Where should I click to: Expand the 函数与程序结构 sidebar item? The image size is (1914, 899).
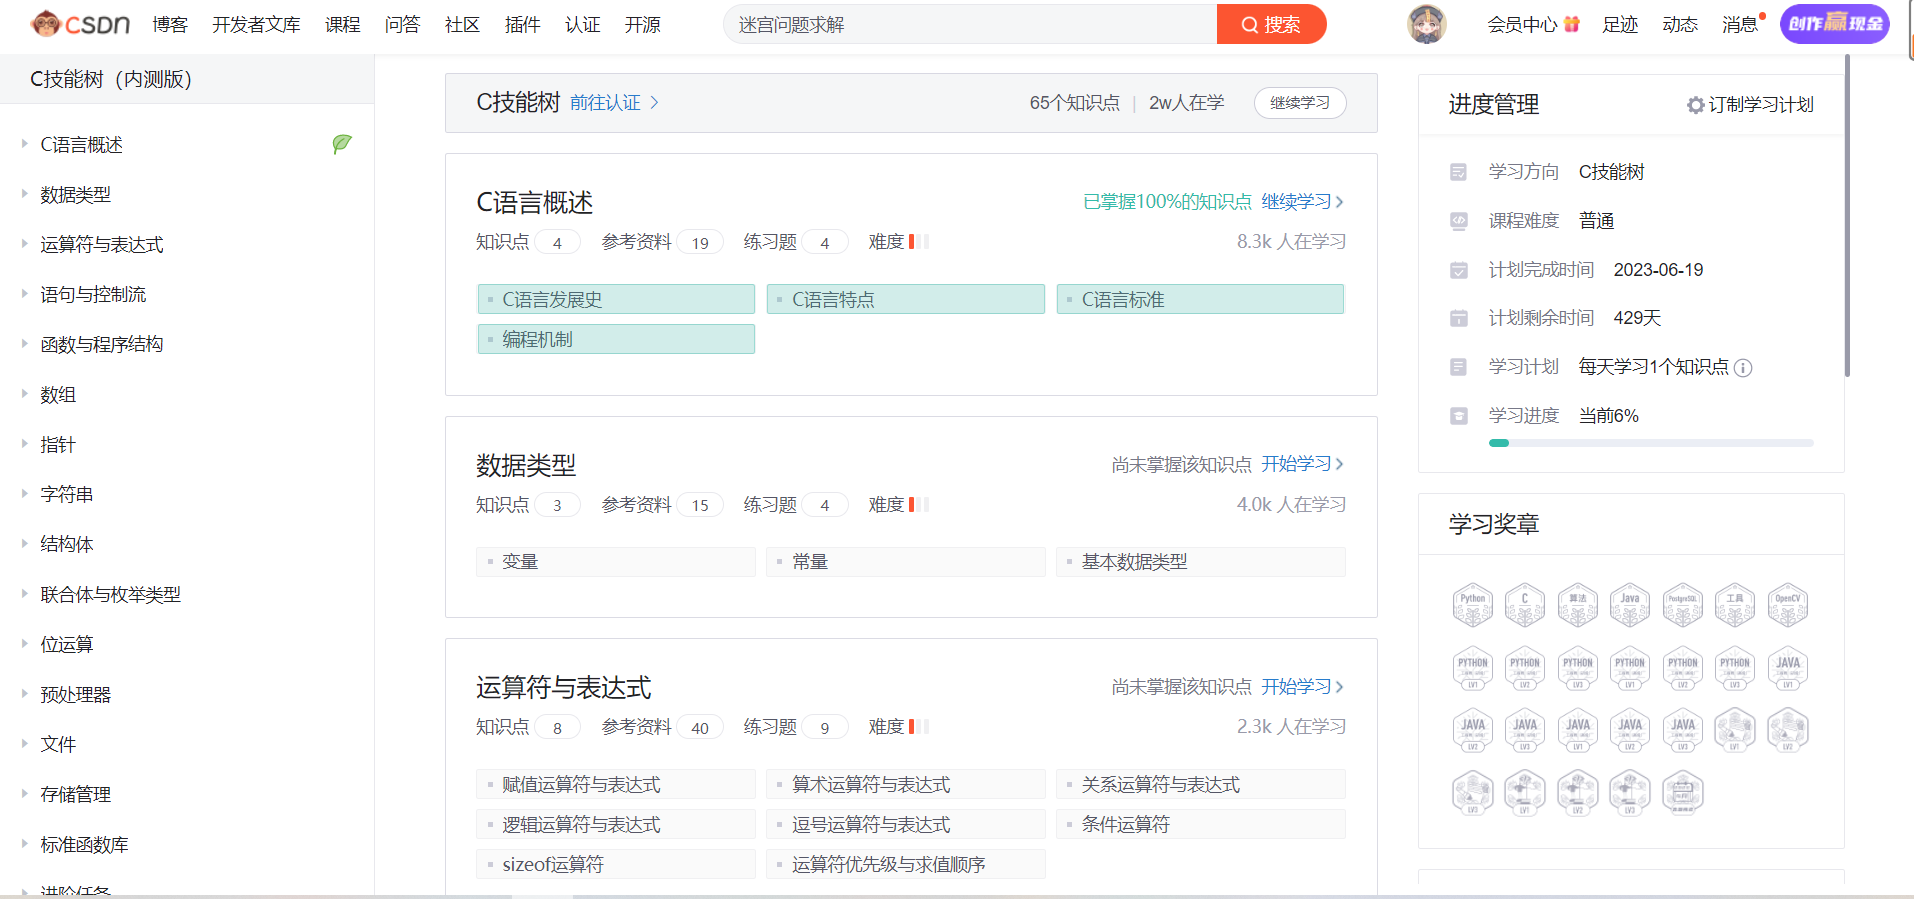25,344
